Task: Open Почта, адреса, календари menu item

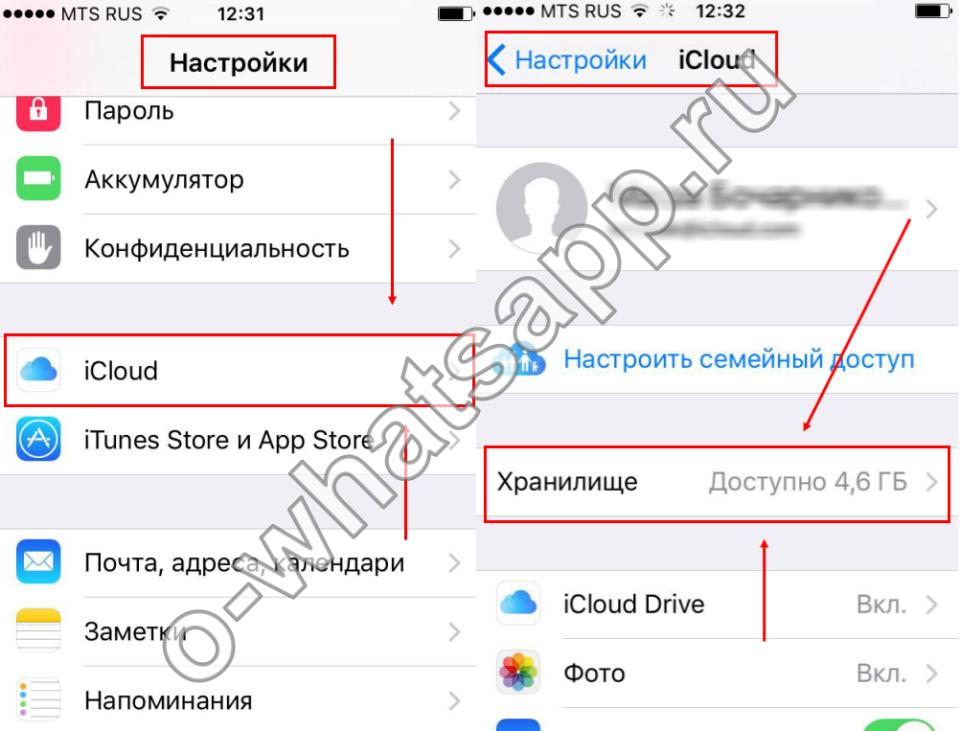Action: 239,563
